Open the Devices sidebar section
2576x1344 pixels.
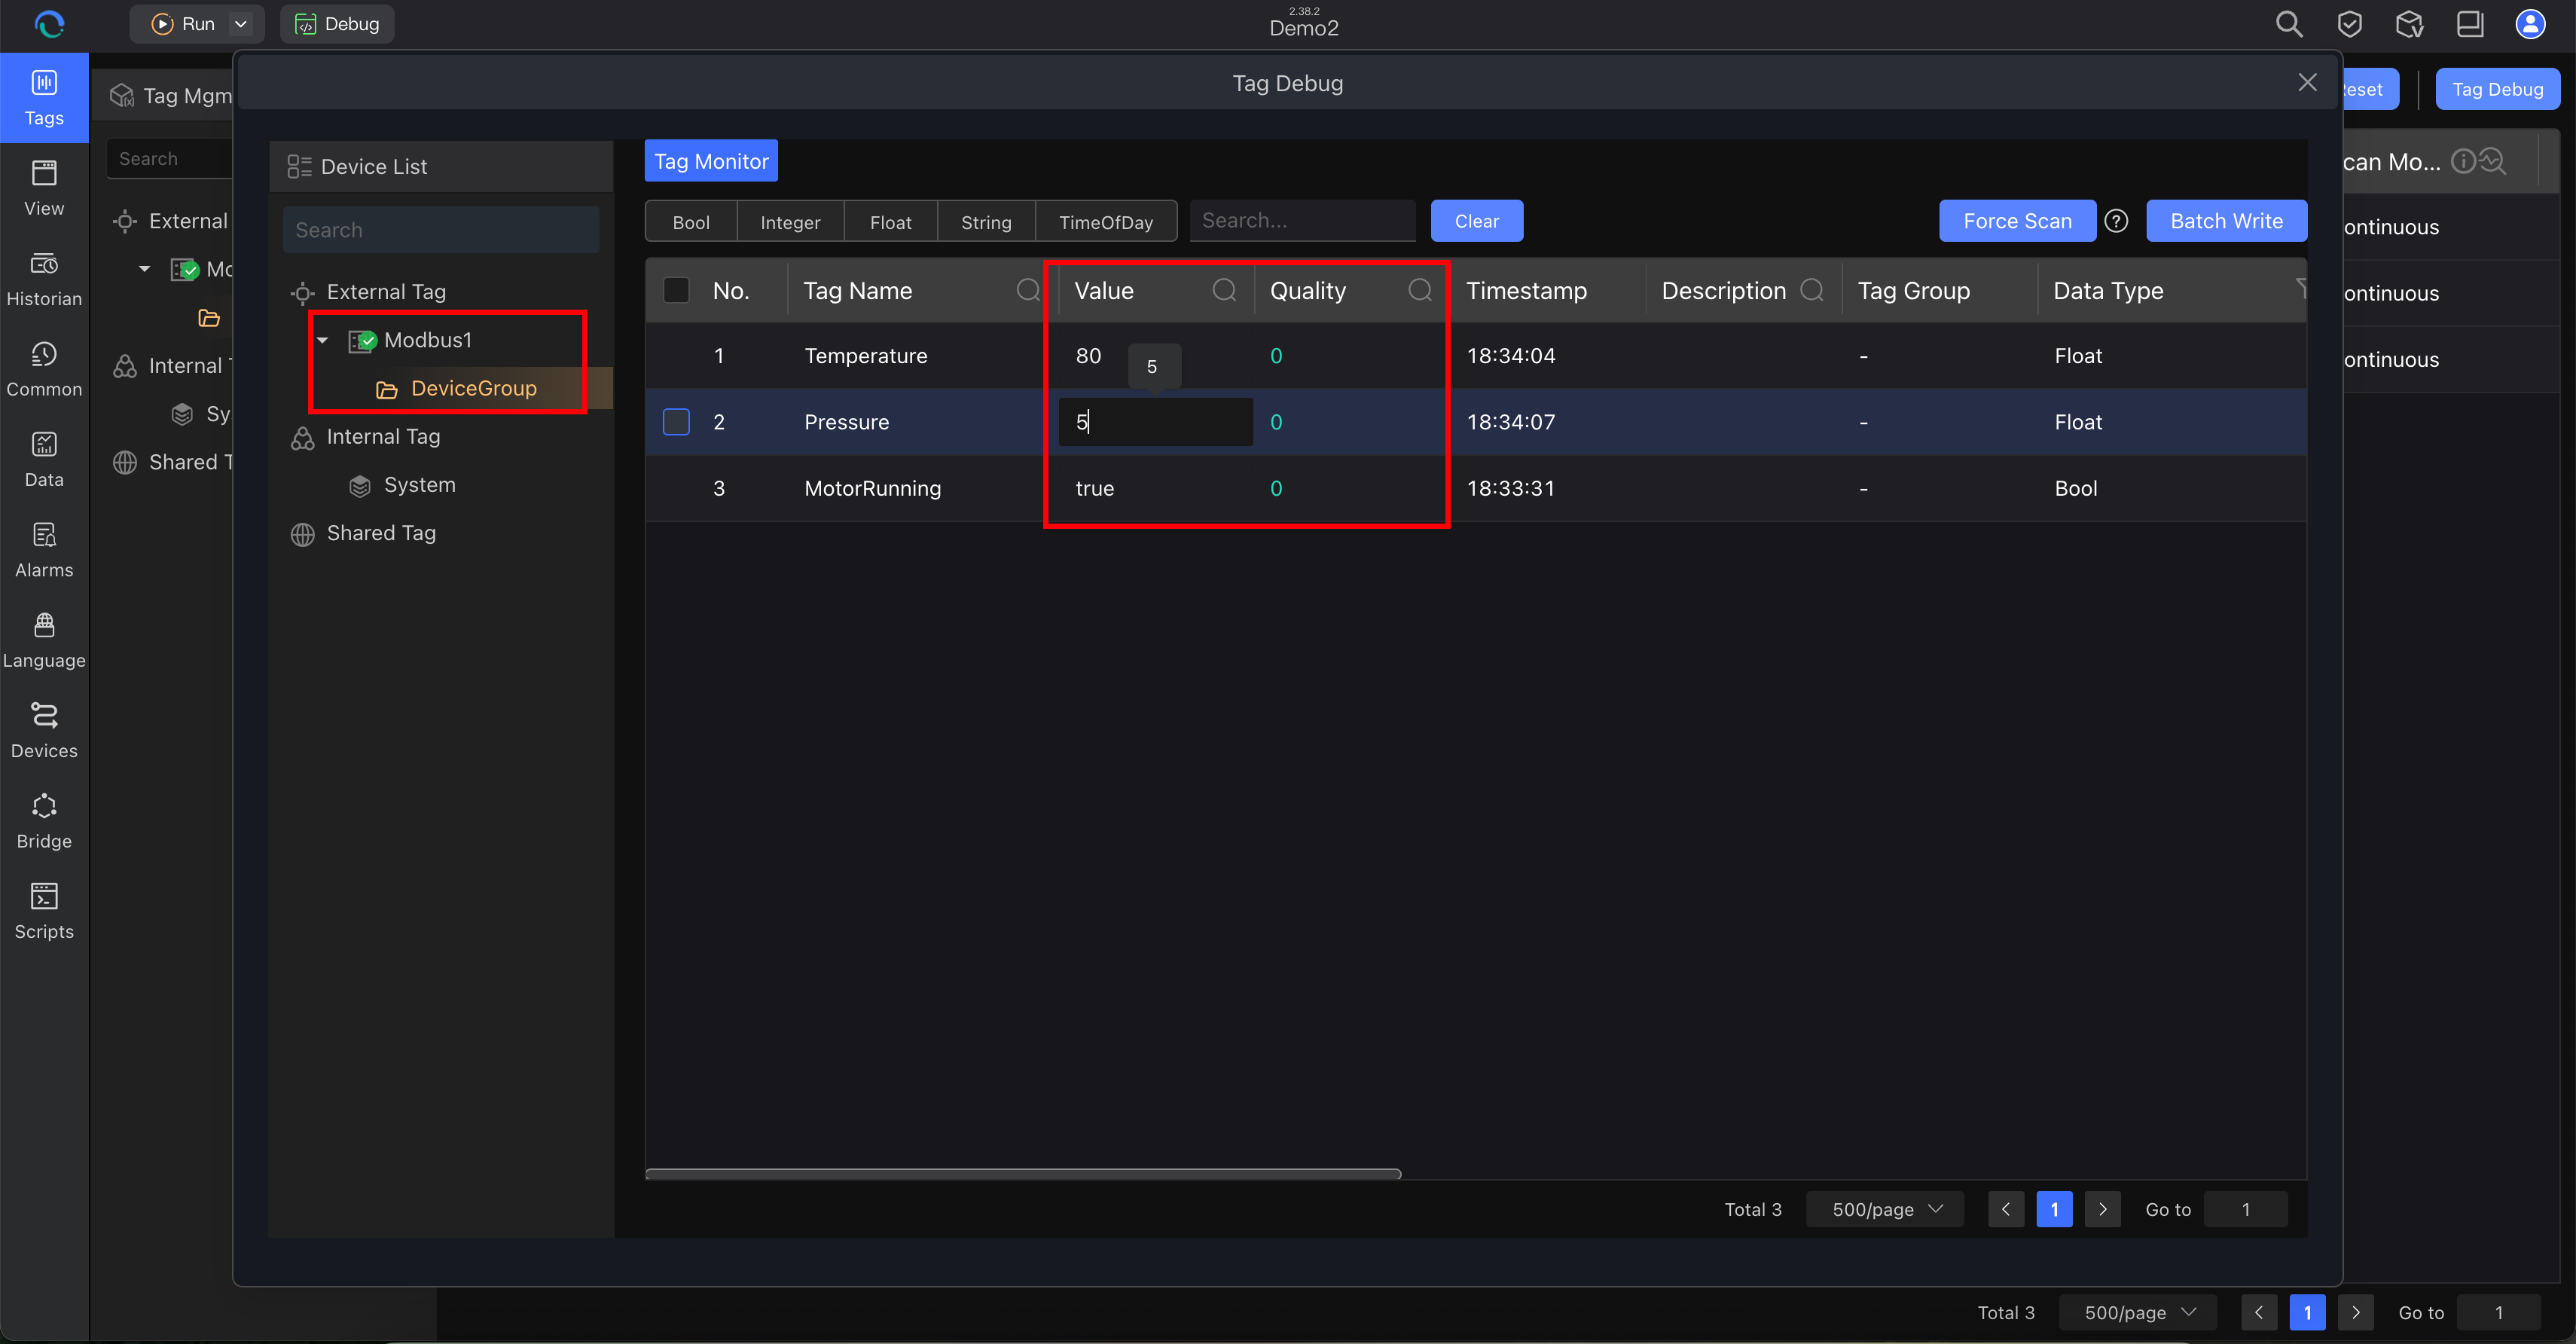44,730
